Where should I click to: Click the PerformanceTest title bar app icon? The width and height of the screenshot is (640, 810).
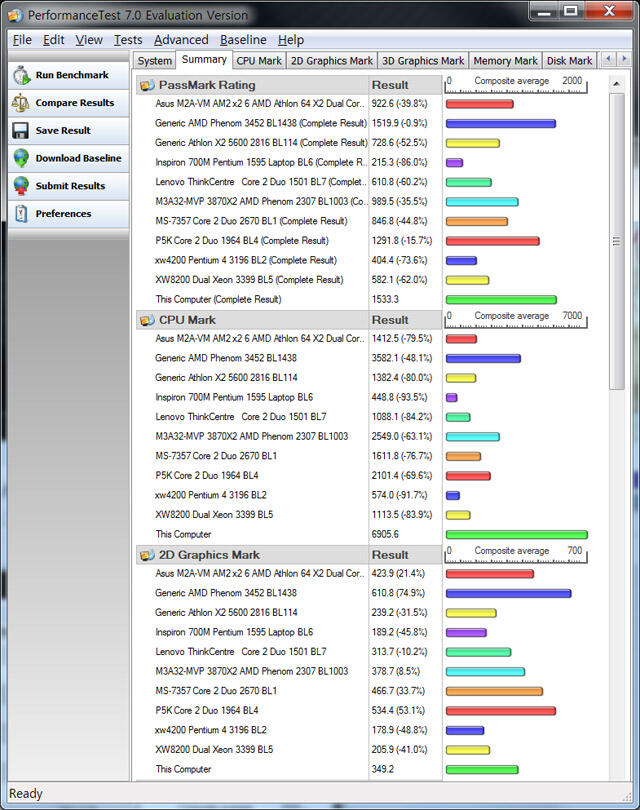15,15
